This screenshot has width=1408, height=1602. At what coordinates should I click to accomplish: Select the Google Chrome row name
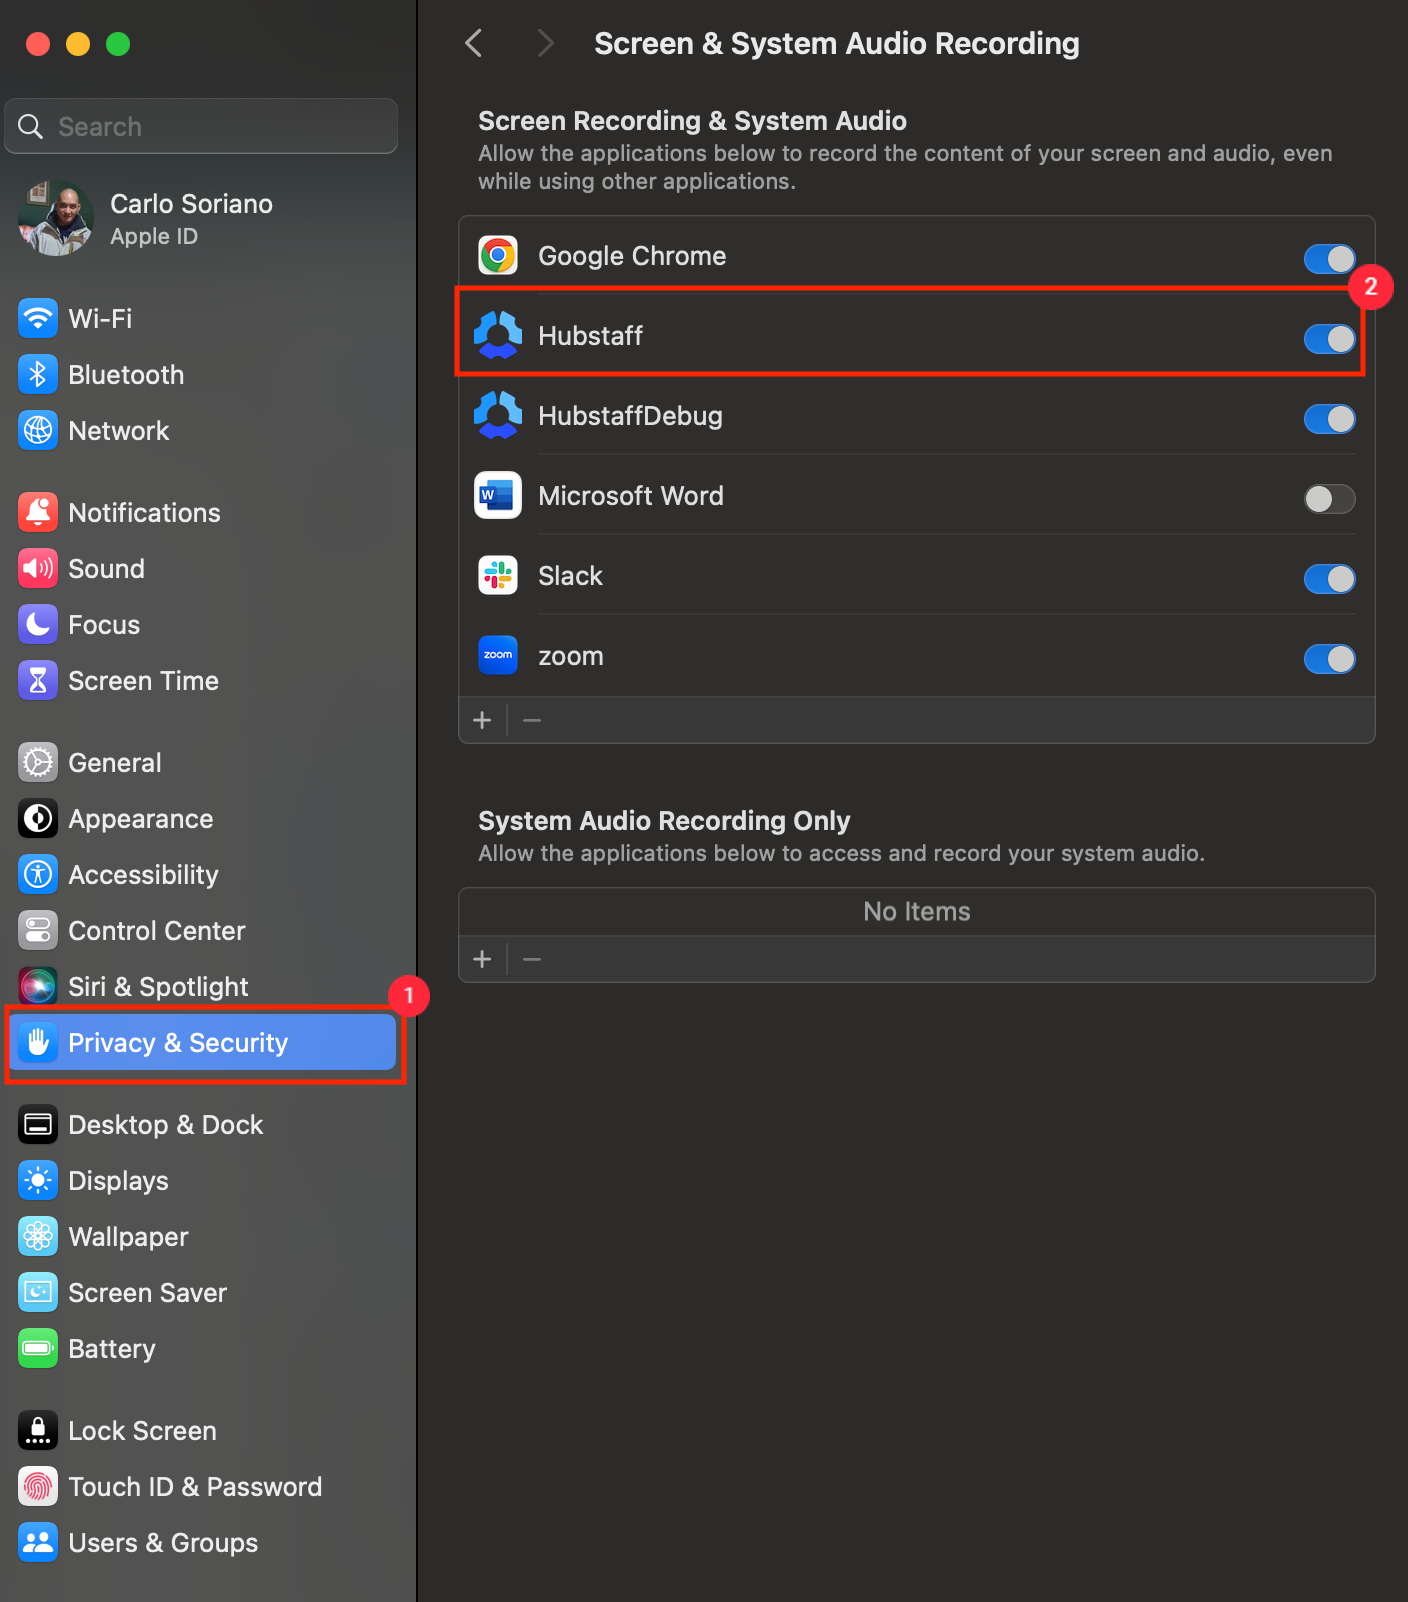point(632,256)
